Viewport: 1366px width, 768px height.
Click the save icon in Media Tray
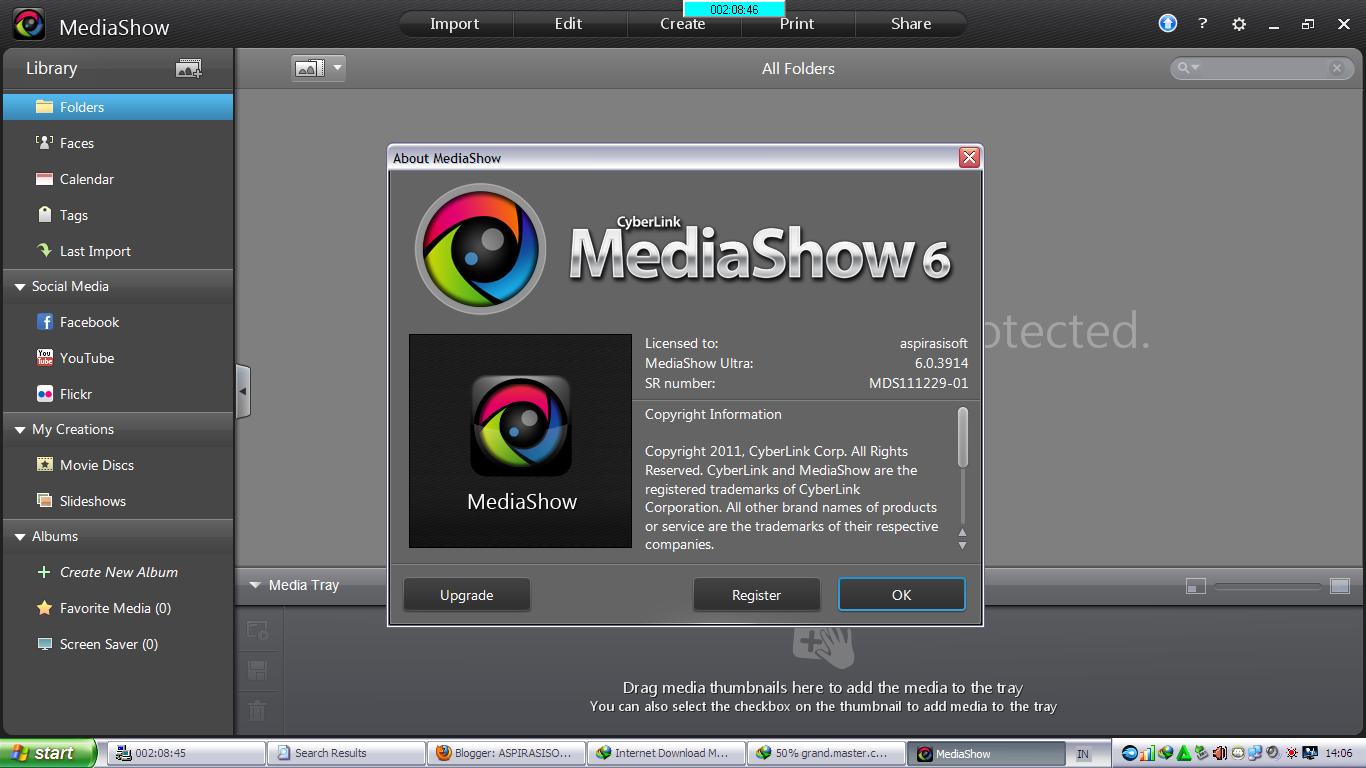[257, 670]
